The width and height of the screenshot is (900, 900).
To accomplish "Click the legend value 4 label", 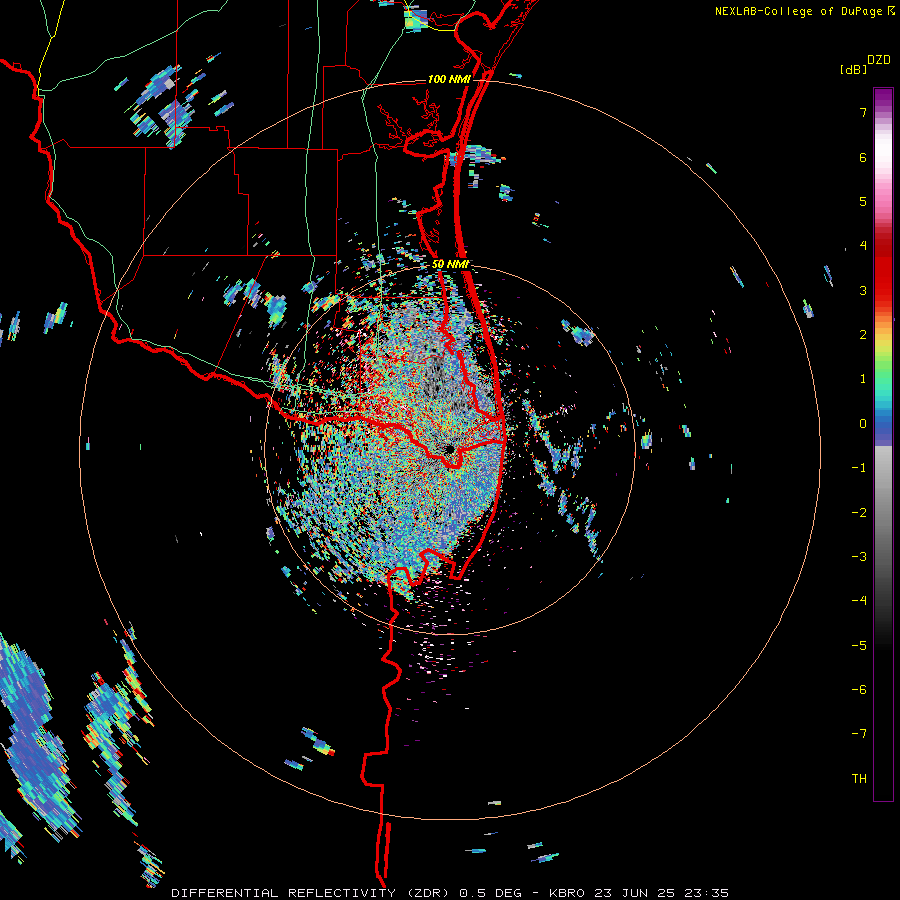I will (x=863, y=246).
